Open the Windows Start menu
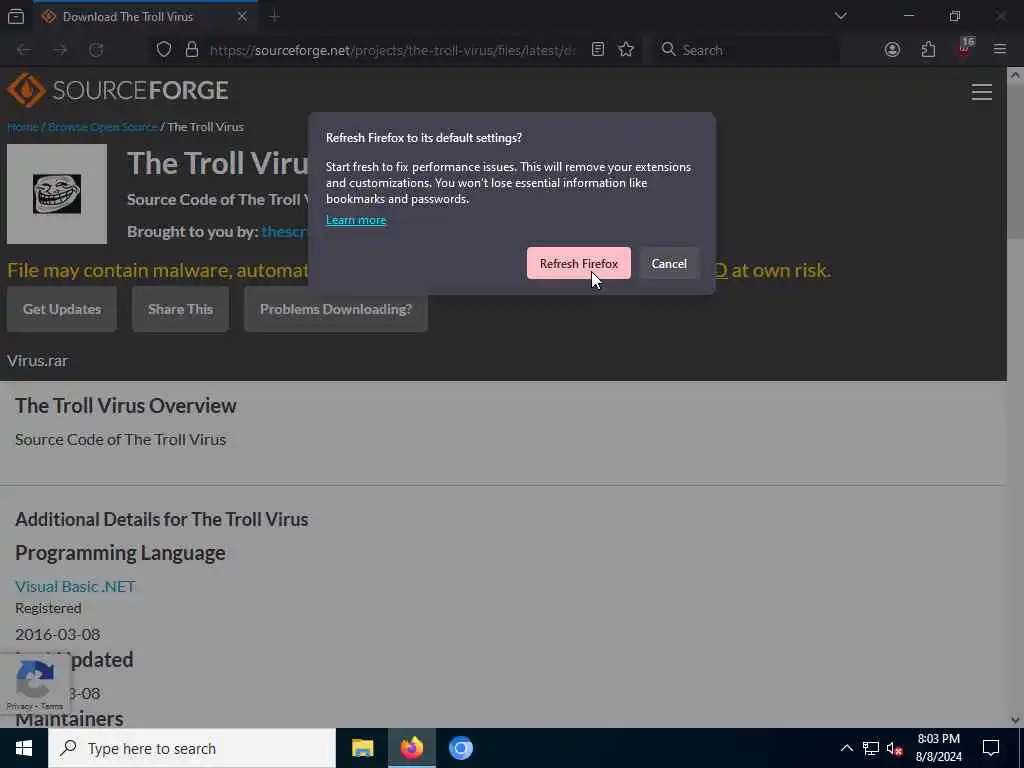The height and width of the screenshot is (768, 1024). (x=24, y=748)
